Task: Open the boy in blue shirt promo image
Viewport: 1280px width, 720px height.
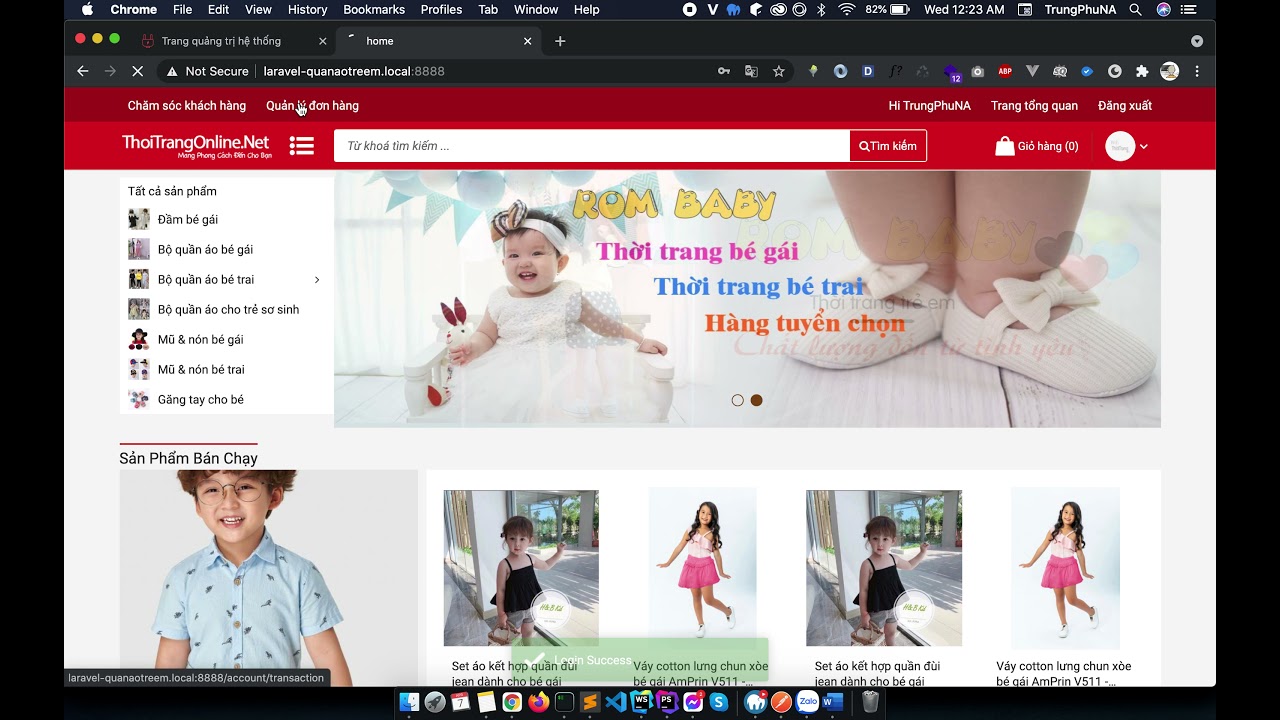Action: pos(268,578)
